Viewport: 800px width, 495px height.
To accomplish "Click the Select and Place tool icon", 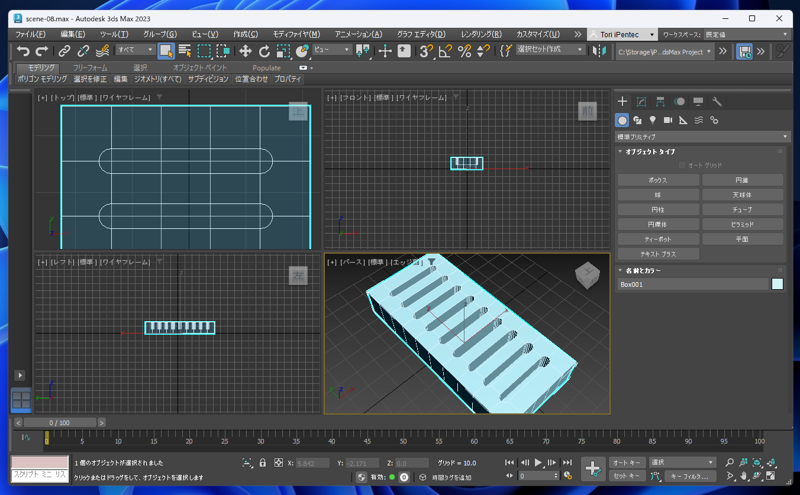I will (303, 51).
